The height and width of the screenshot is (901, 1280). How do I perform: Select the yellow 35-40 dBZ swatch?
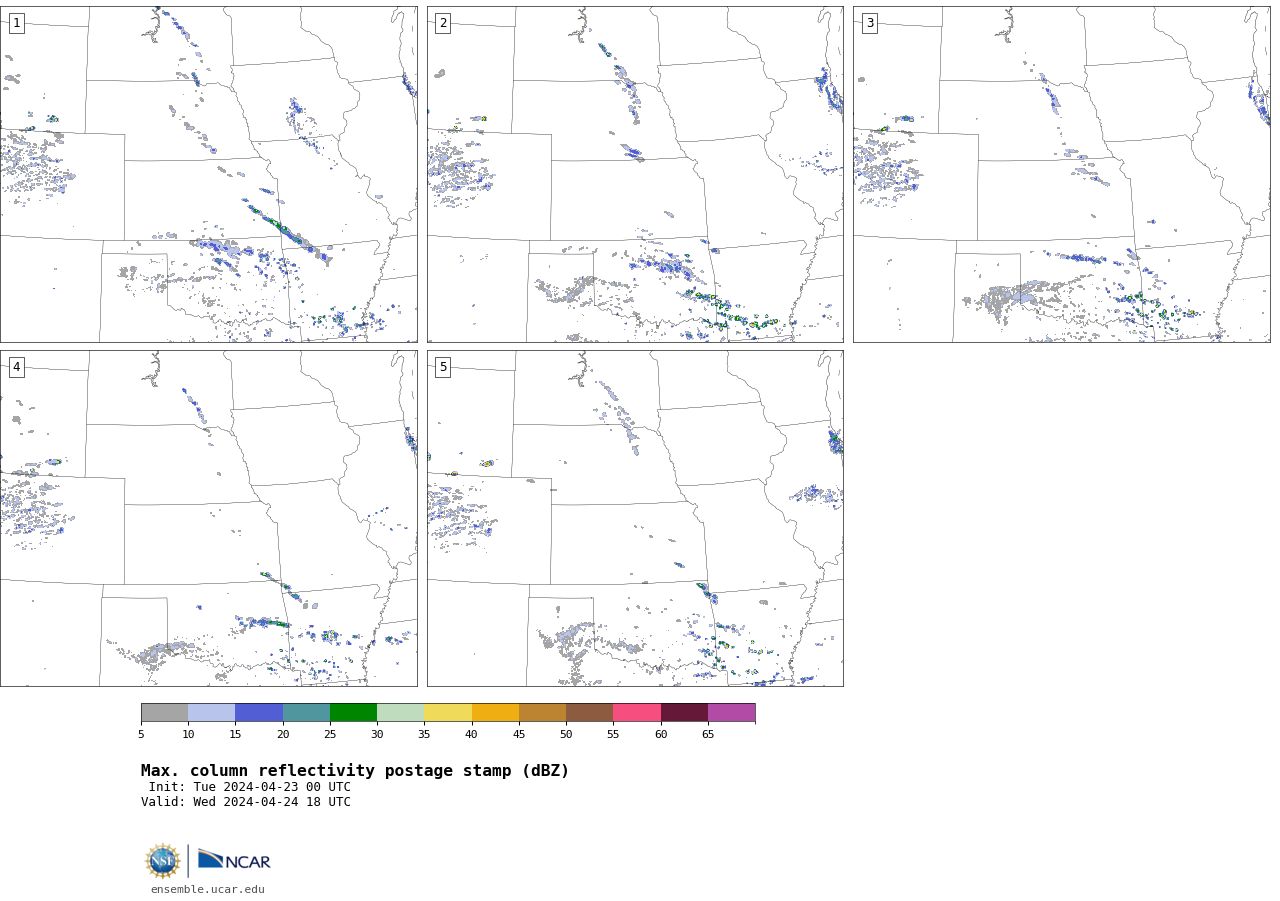click(x=448, y=712)
